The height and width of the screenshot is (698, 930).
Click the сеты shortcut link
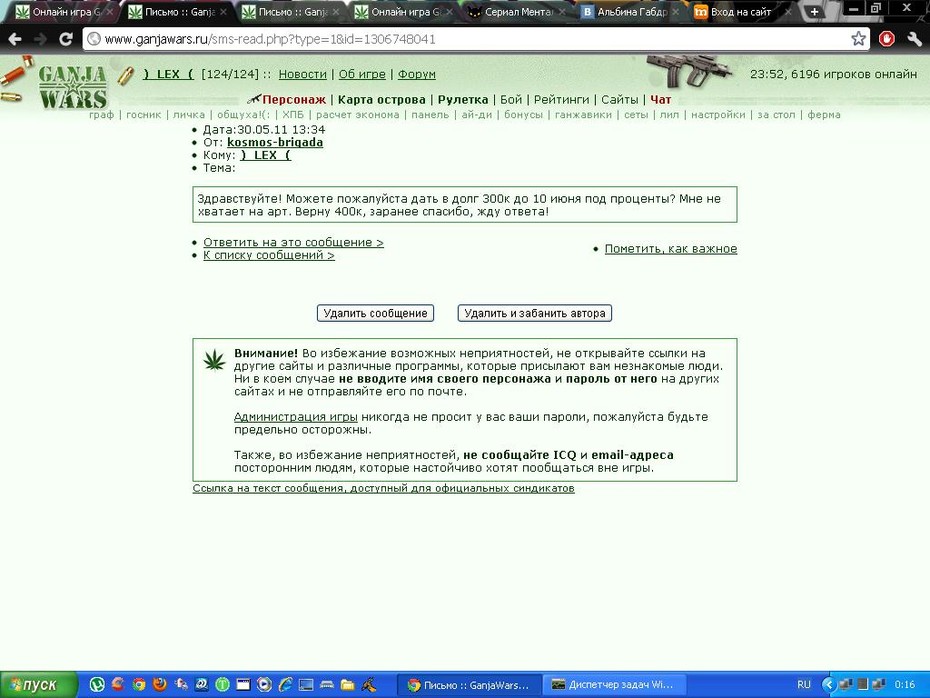coord(636,114)
